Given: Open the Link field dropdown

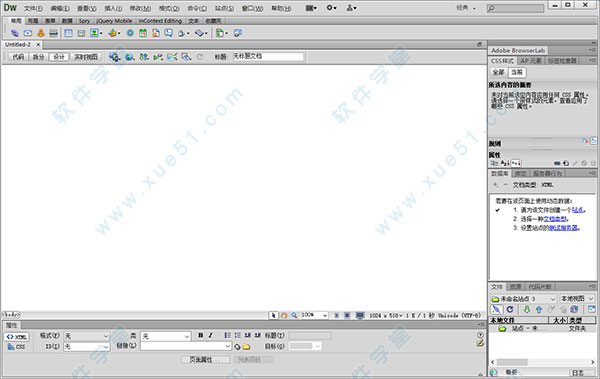Looking at the screenshot, I should point(186,346).
